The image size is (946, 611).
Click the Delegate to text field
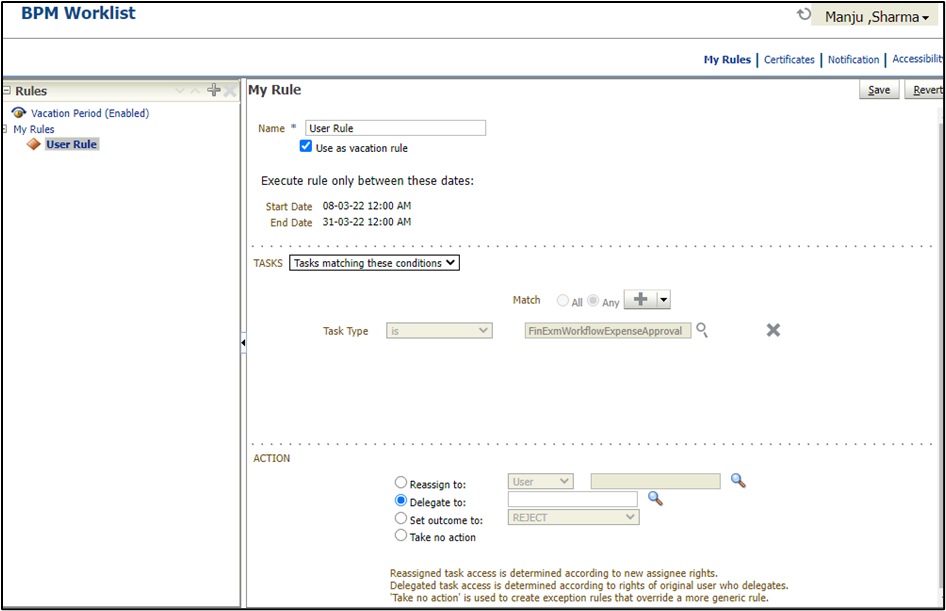573,499
